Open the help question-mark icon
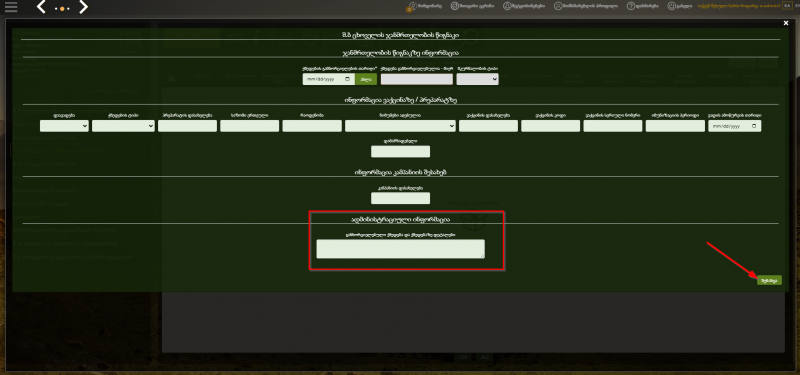The image size is (800, 375). pos(631,6)
